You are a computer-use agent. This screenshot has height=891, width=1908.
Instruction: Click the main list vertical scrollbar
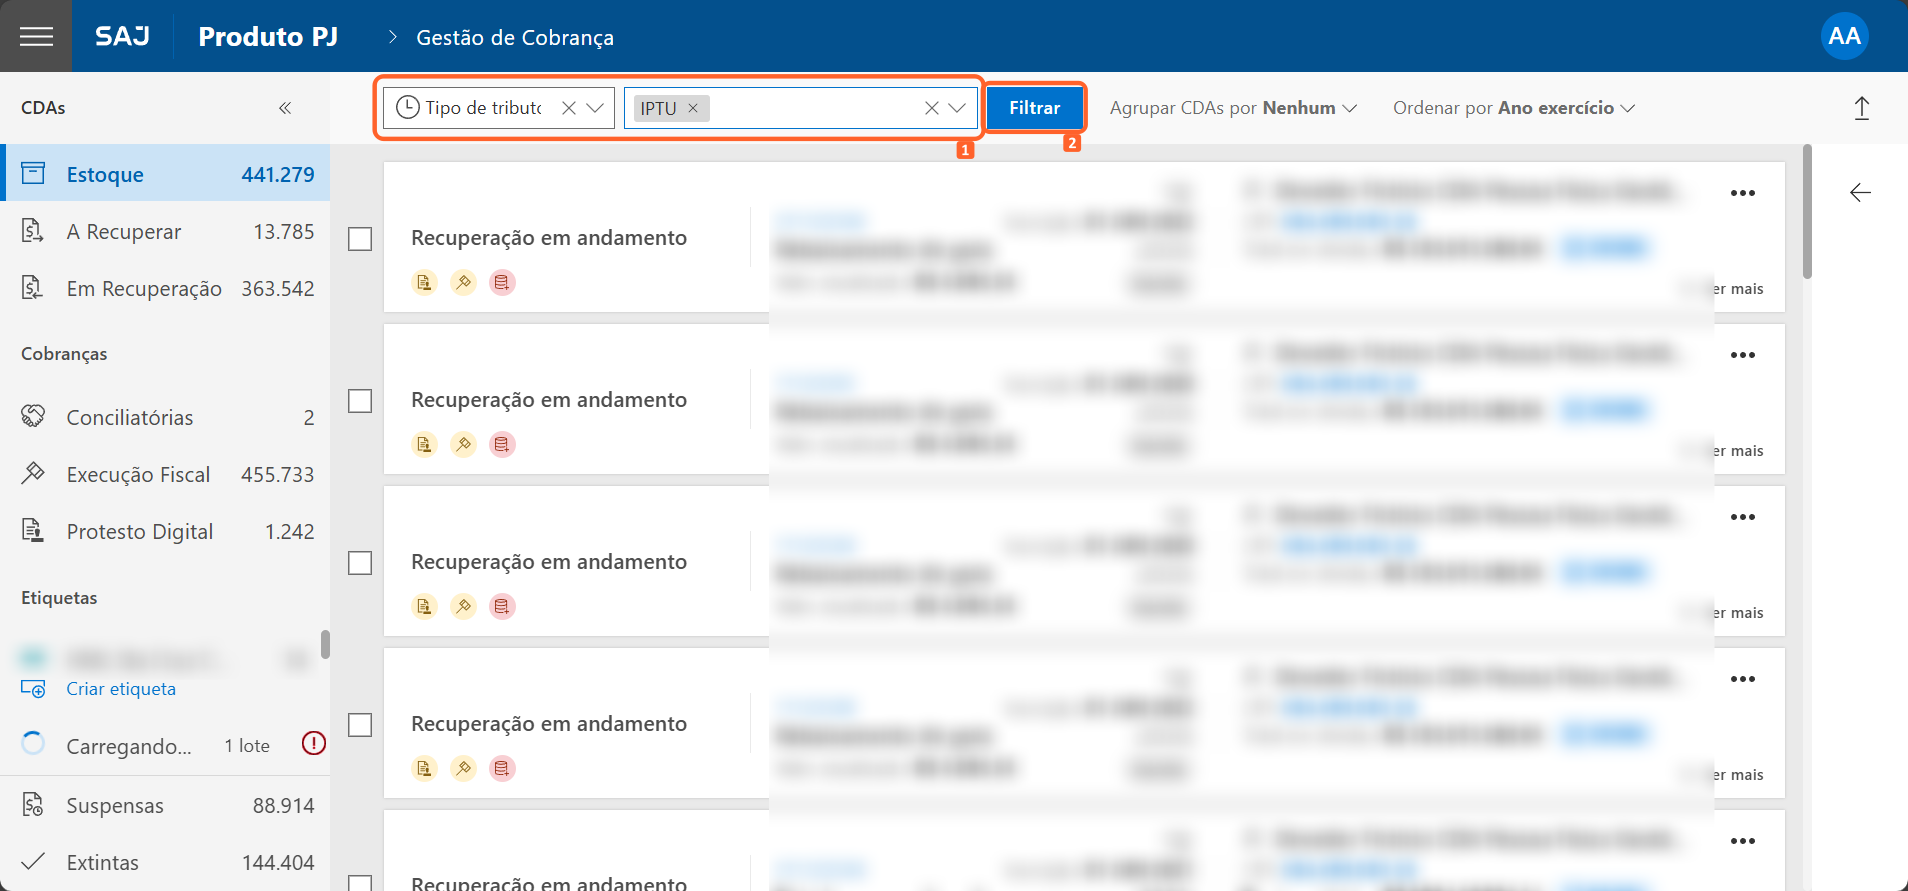pos(1806,212)
